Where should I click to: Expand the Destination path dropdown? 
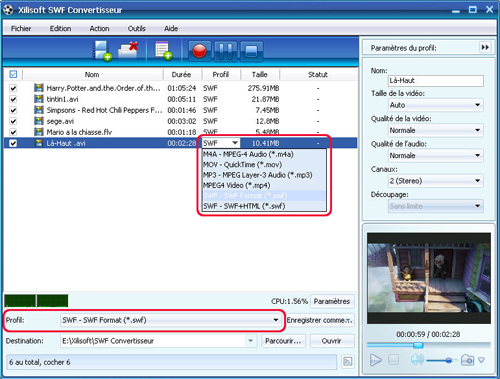point(250,341)
